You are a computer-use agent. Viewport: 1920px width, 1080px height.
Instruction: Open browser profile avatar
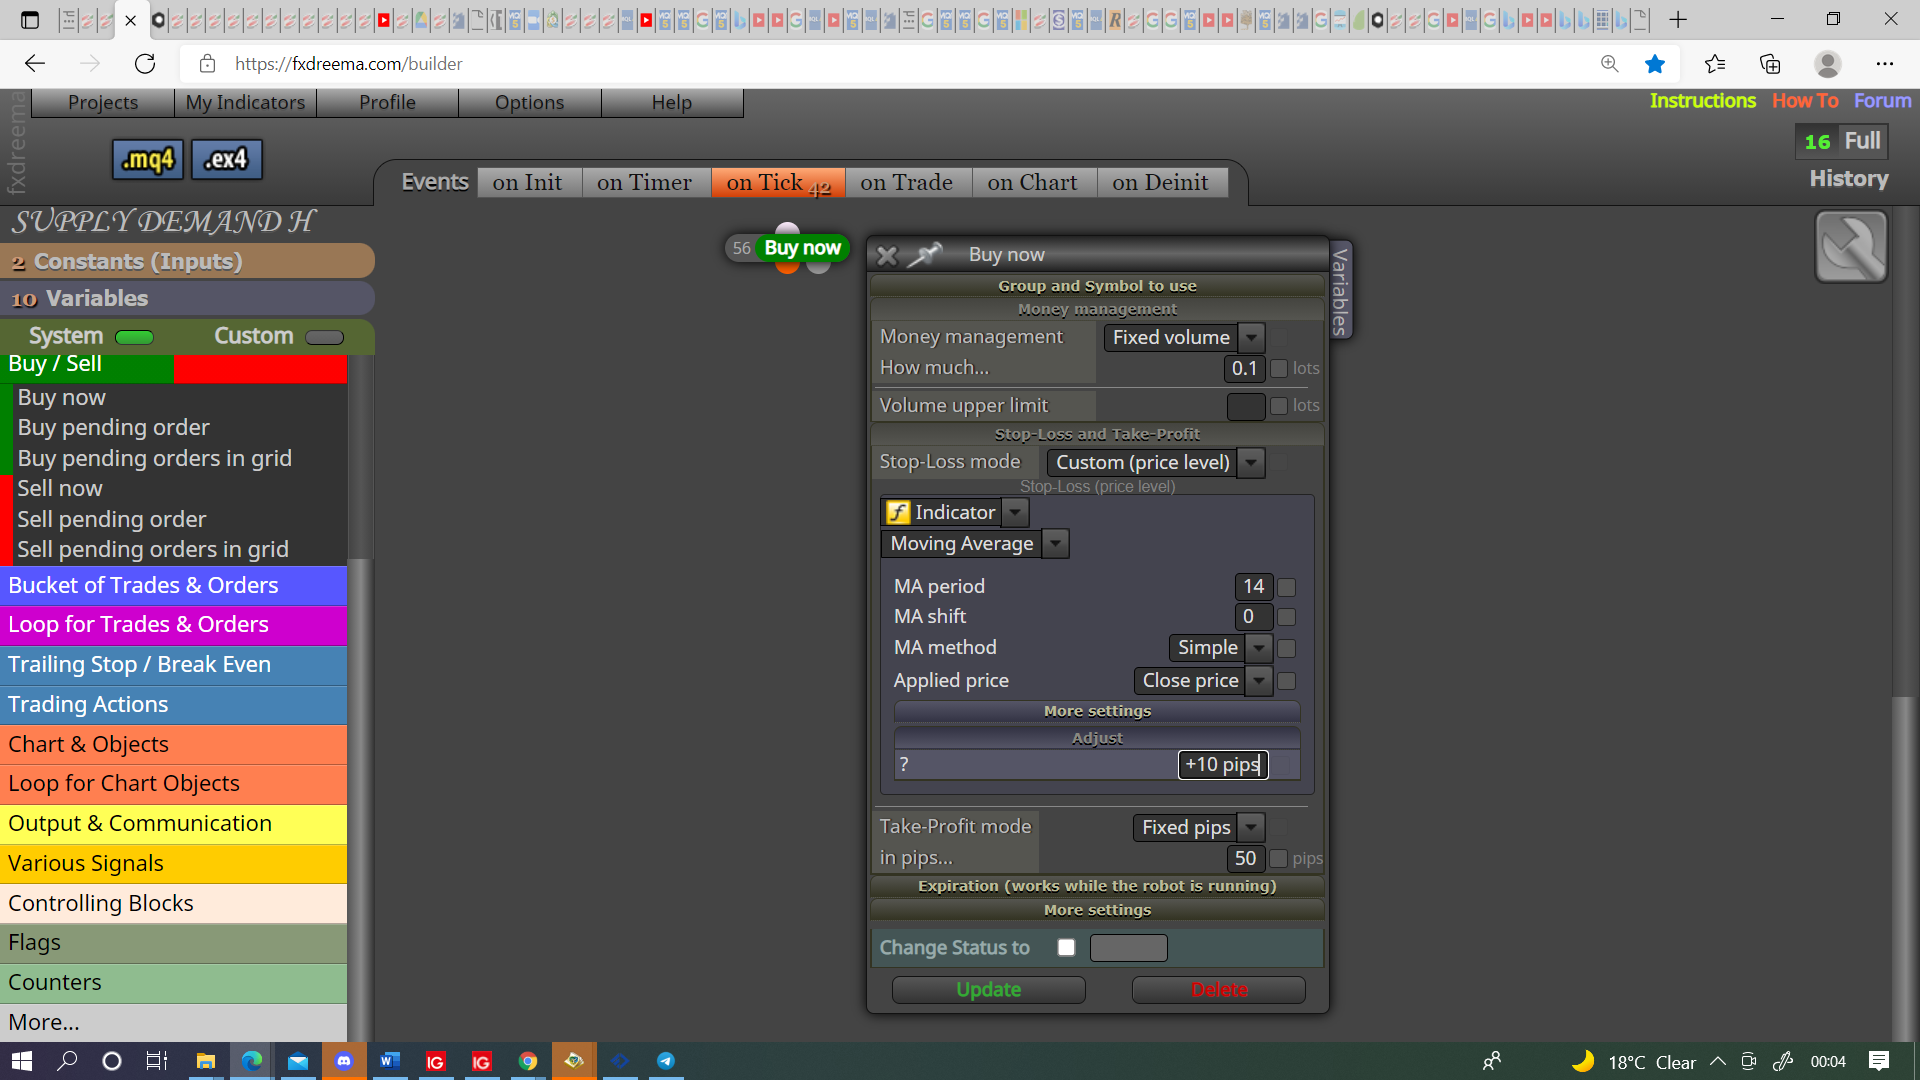click(1828, 64)
